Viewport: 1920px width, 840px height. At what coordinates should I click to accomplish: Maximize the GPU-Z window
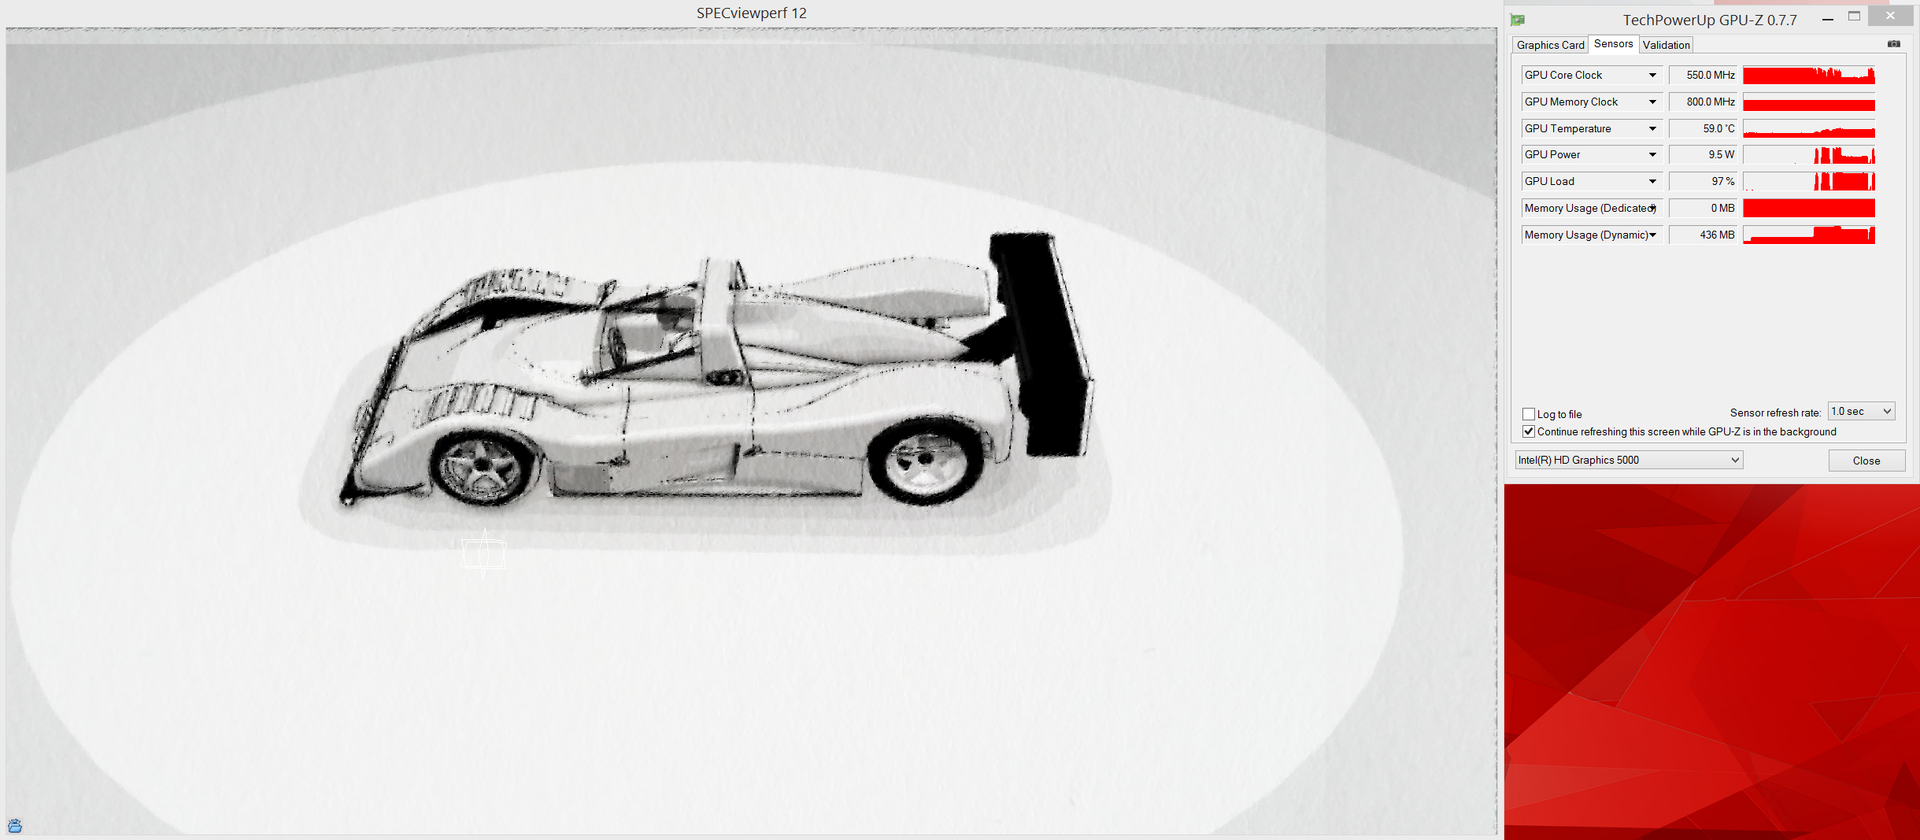click(x=1854, y=17)
